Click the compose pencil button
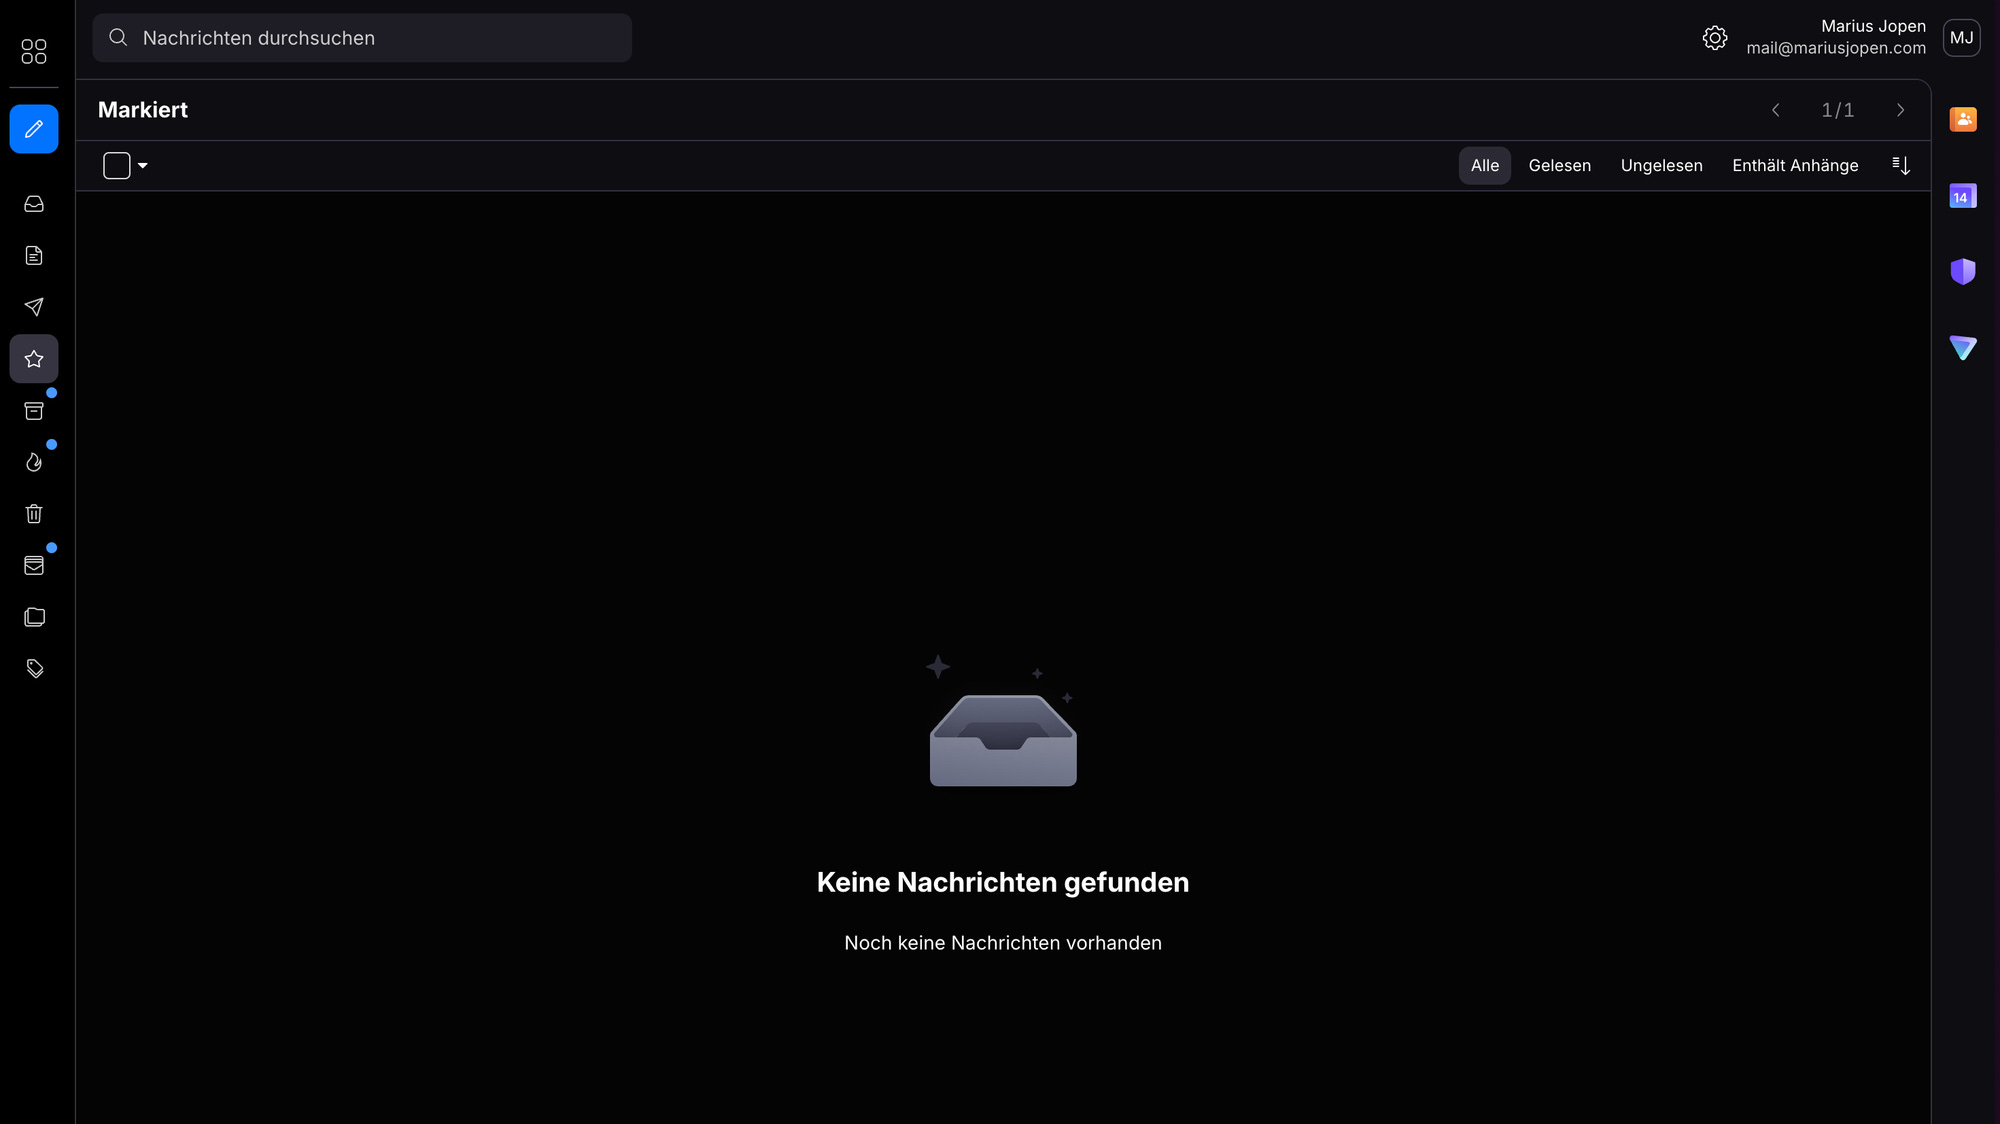Viewport: 2000px width, 1124px height. pos(34,129)
